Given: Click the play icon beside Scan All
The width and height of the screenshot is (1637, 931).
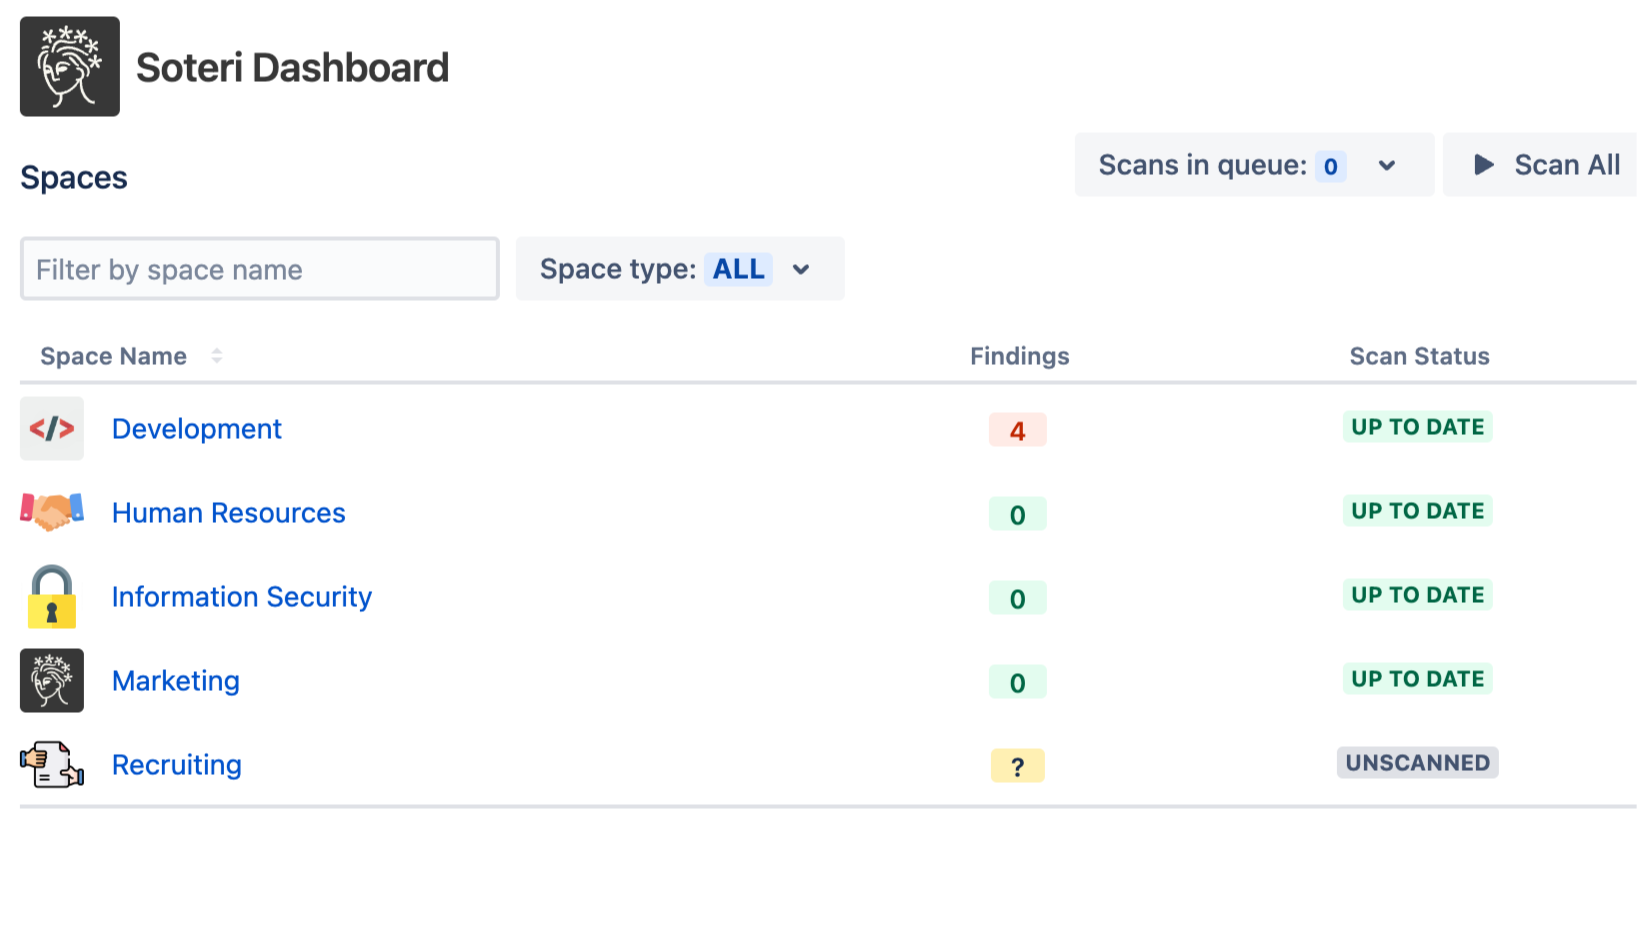Looking at the screenshot, I should point(1484,165).
